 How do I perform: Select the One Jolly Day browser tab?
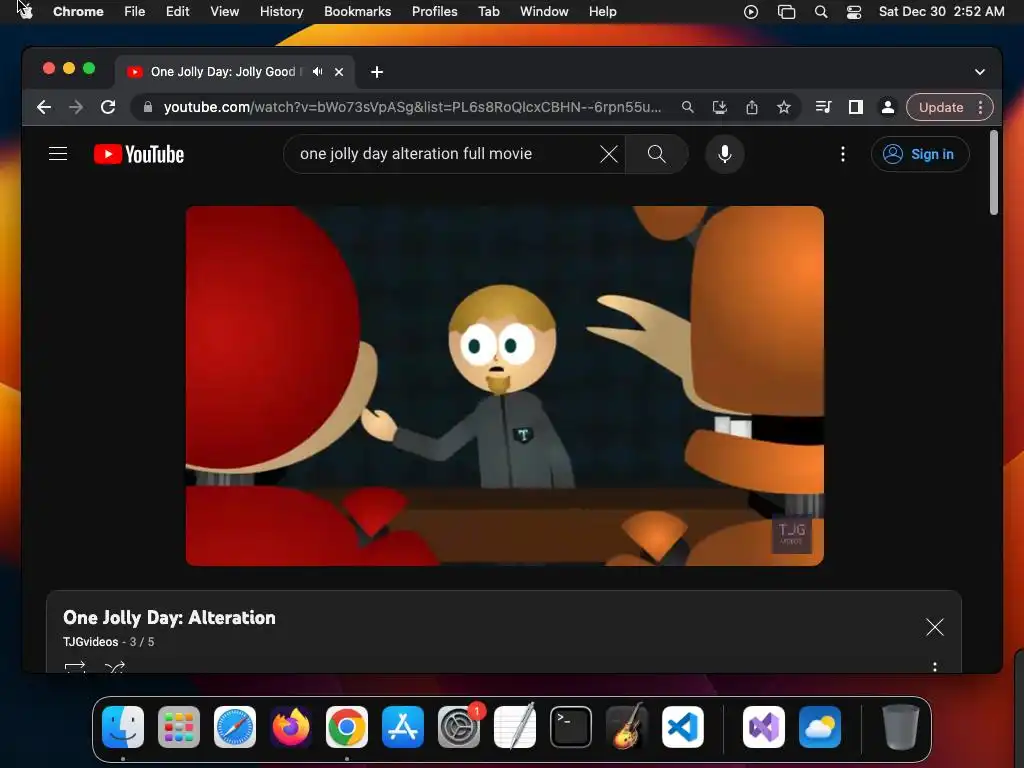pos(235,72)
